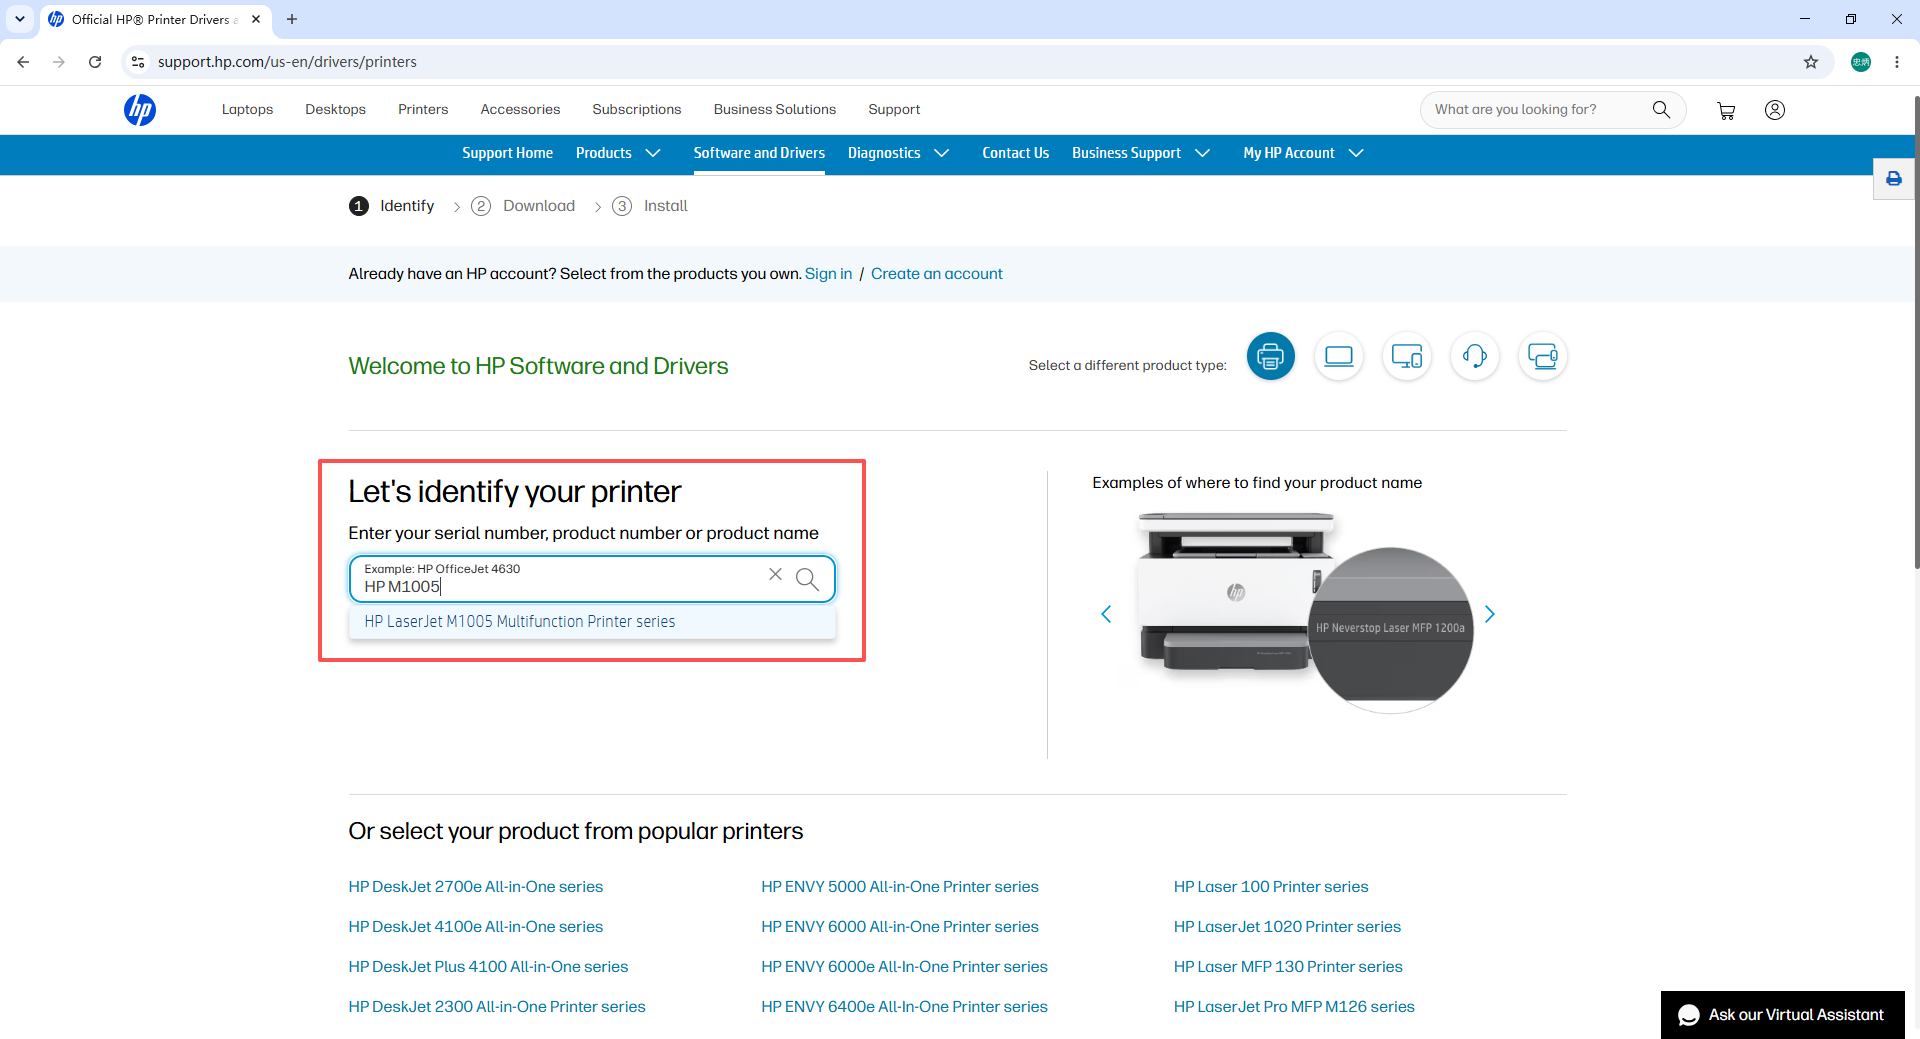1920x1039 pixels.
Task: Go back to previous page
Action: click(x=23, y=62)
